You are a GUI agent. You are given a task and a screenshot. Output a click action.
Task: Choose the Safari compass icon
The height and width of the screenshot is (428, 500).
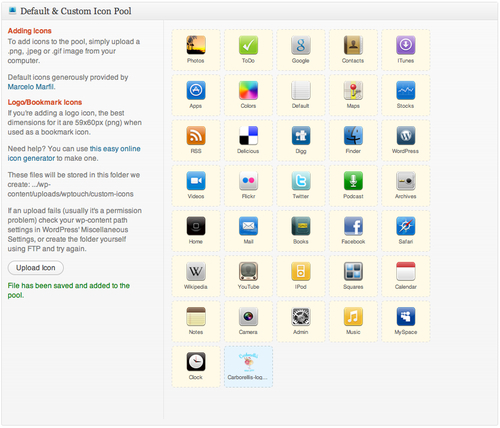pyautogui.click(x=406, y=226)
